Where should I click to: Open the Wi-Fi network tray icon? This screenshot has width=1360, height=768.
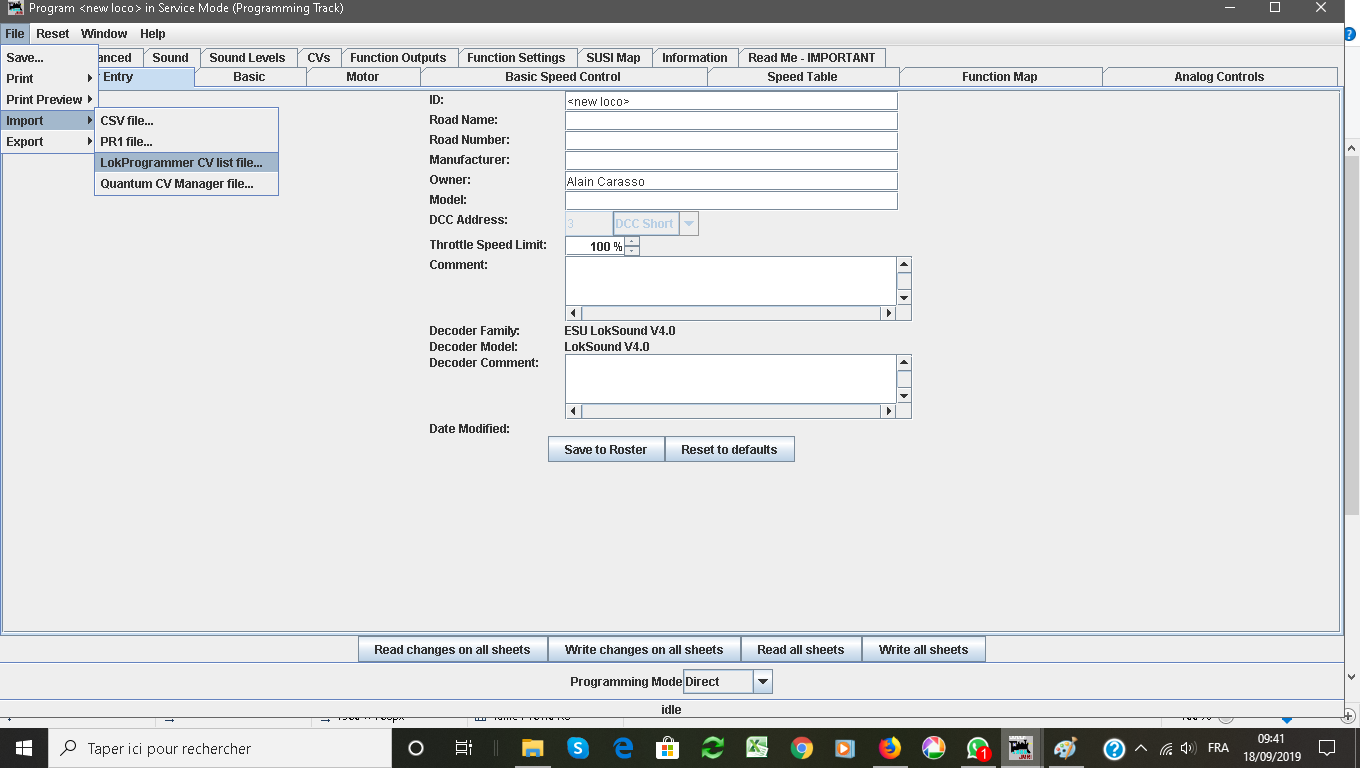pyautogui.click(x=1166, y=748)
